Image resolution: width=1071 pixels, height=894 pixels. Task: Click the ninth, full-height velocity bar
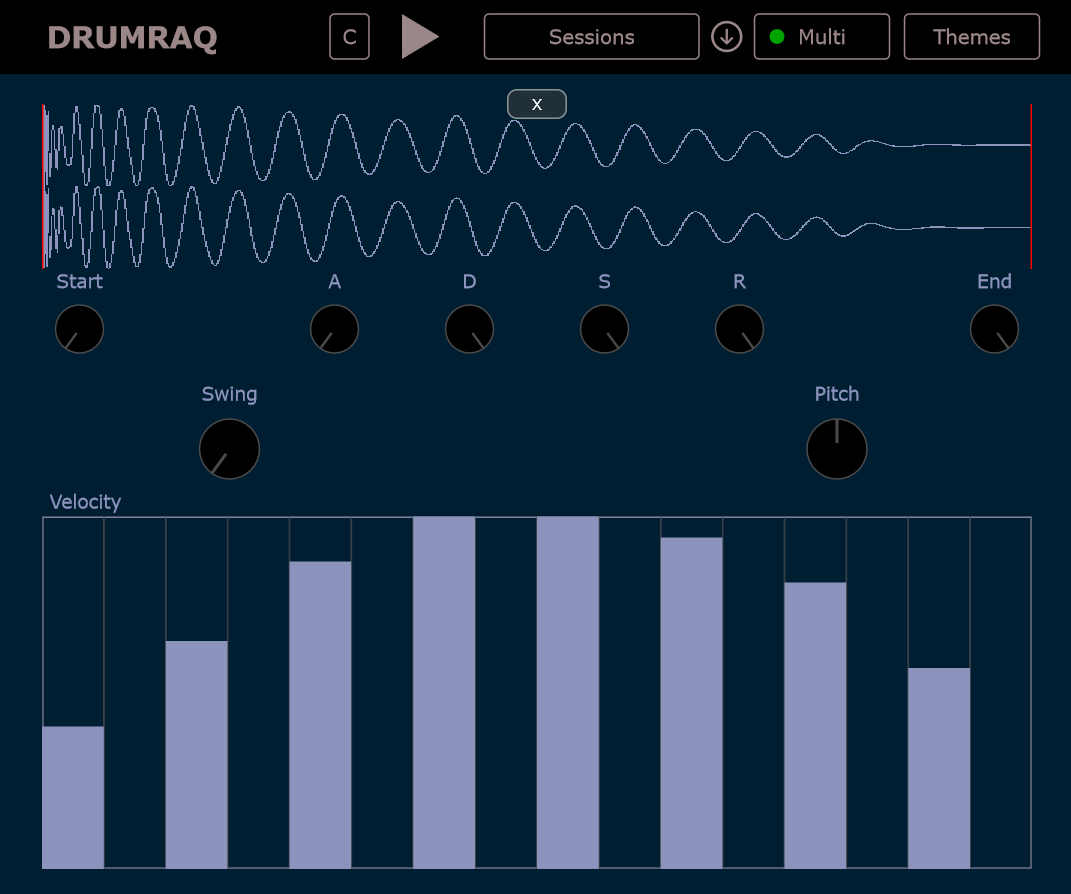568,693
